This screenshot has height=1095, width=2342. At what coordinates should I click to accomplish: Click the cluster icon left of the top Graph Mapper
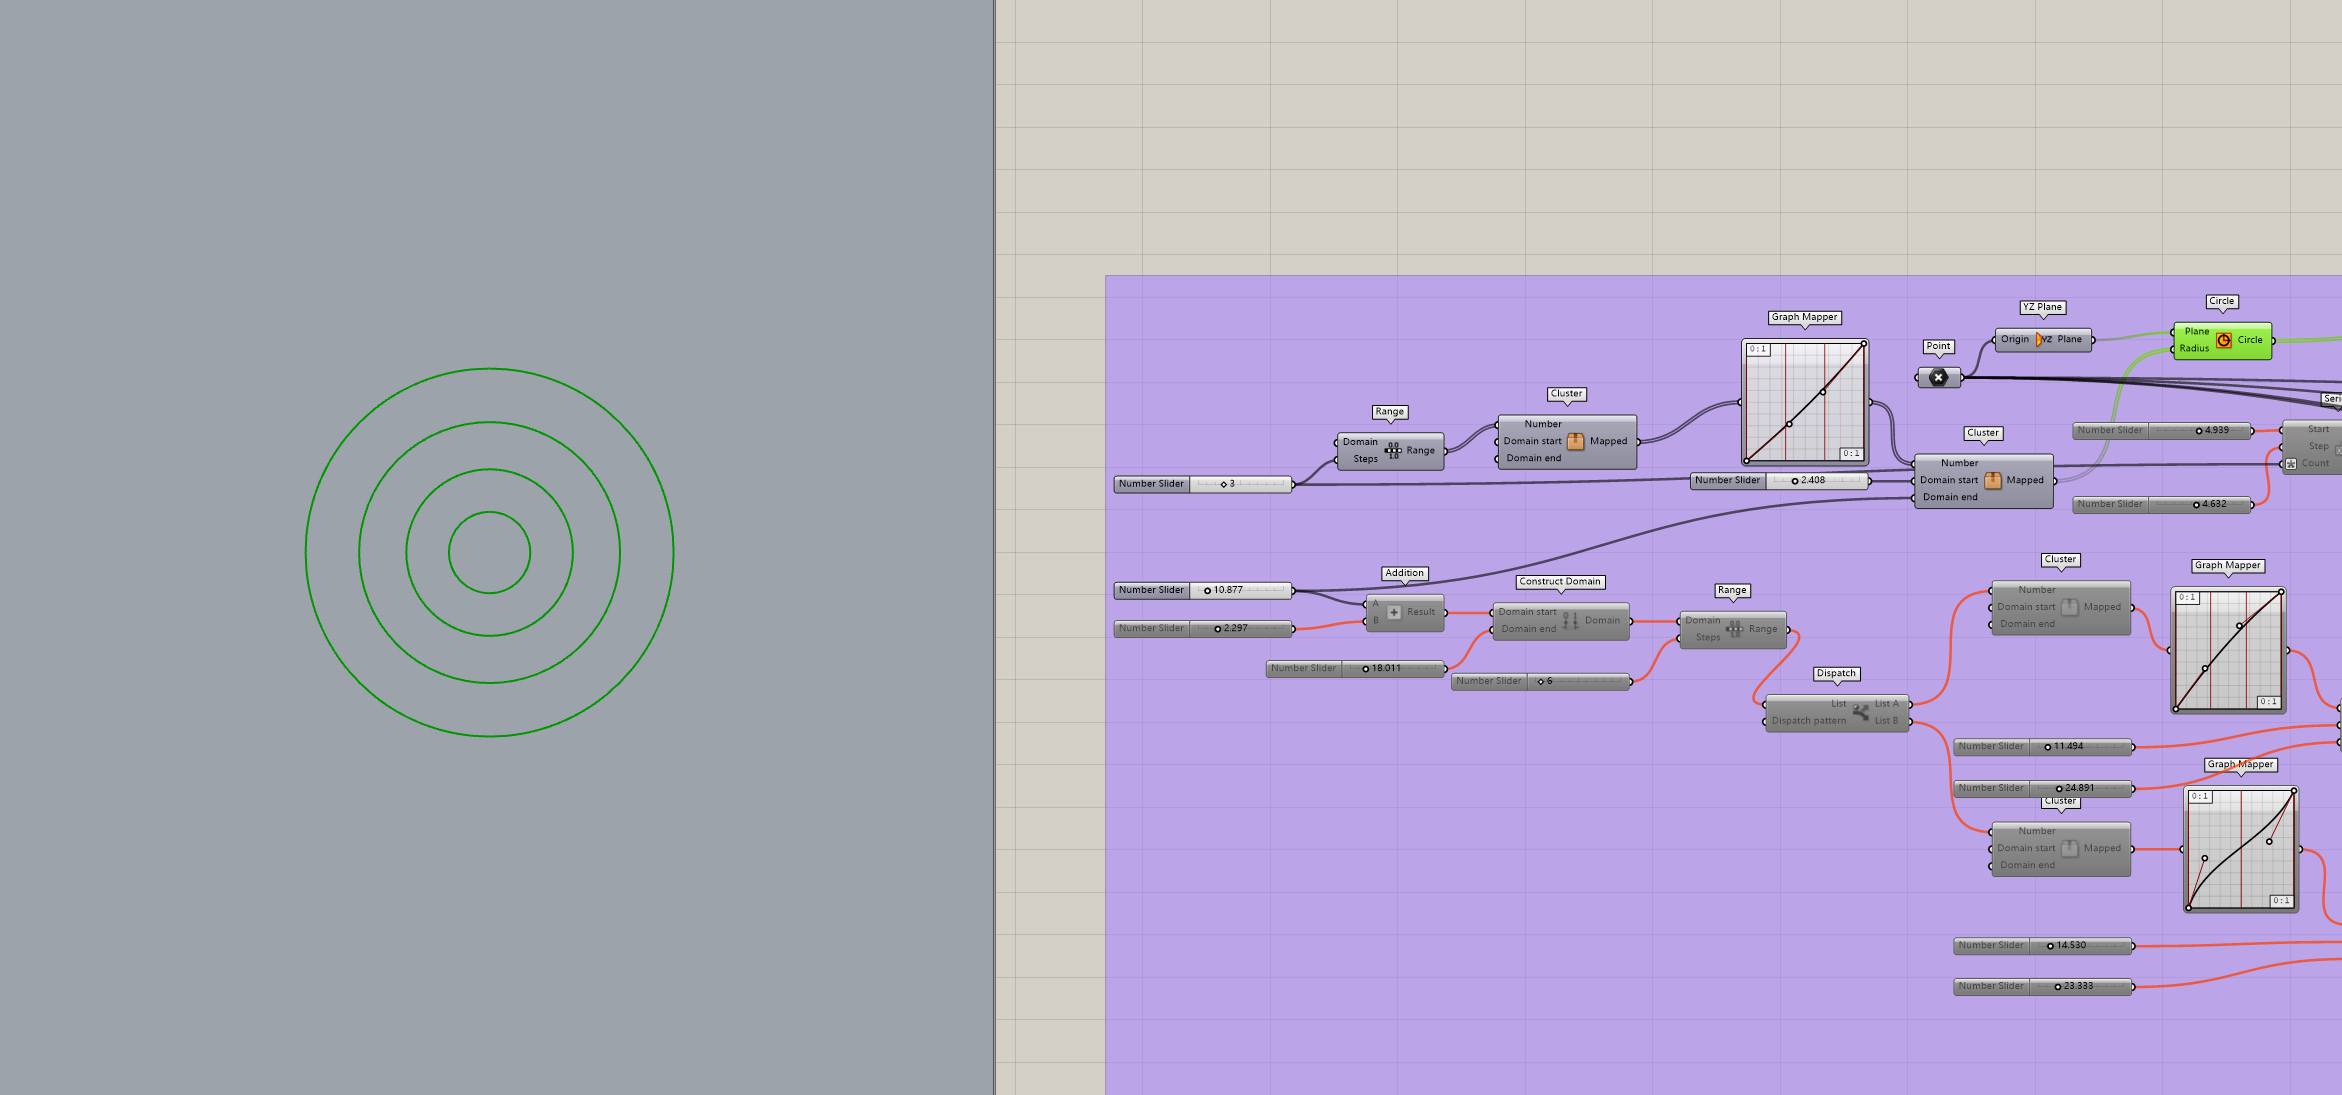pyautogui.click(x=1575, y=441)
